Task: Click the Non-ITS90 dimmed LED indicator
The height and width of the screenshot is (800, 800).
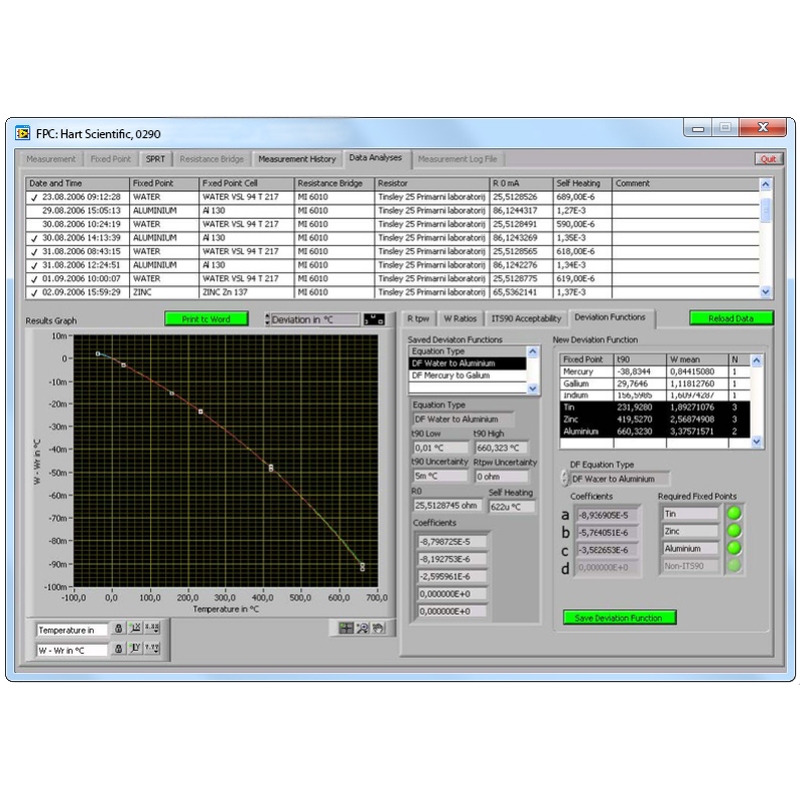Action: pos(734,566)
